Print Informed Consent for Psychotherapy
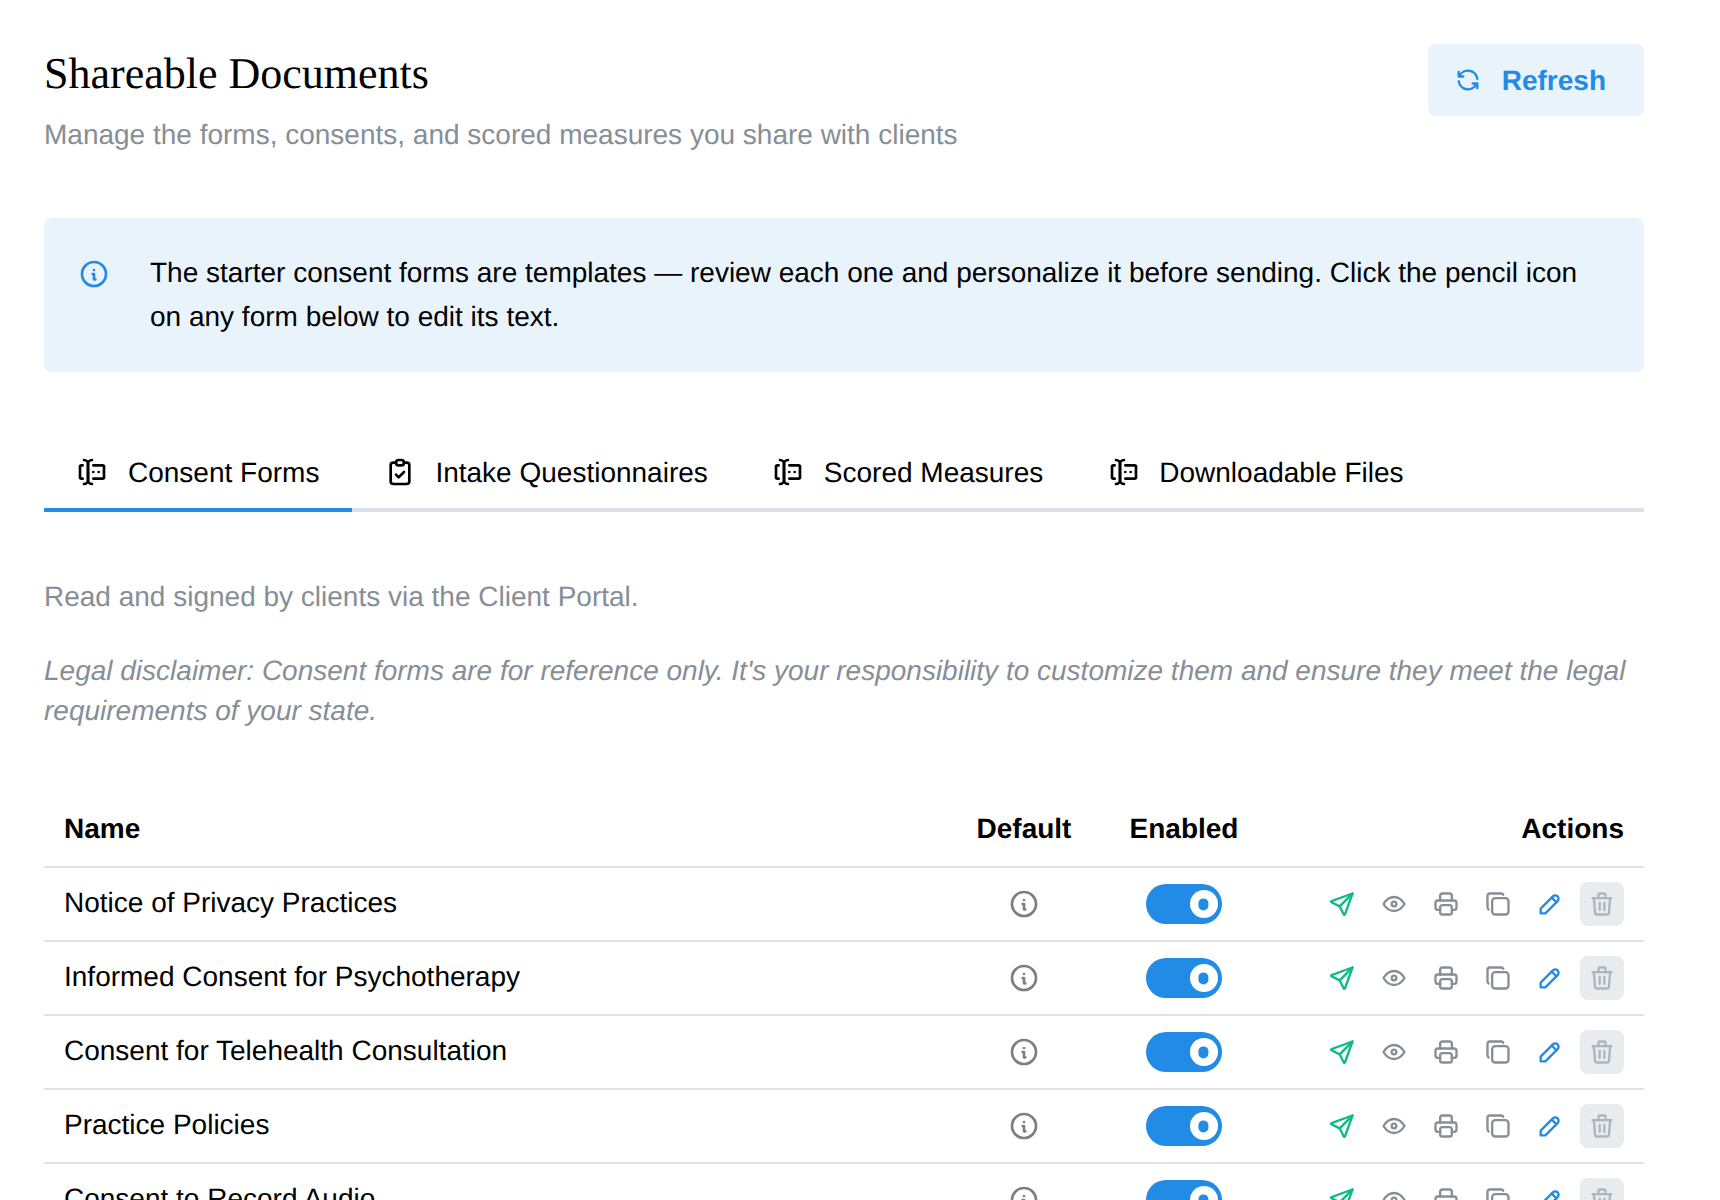Viewport: 1720px width, 1200px height. tap(1446, 978)
